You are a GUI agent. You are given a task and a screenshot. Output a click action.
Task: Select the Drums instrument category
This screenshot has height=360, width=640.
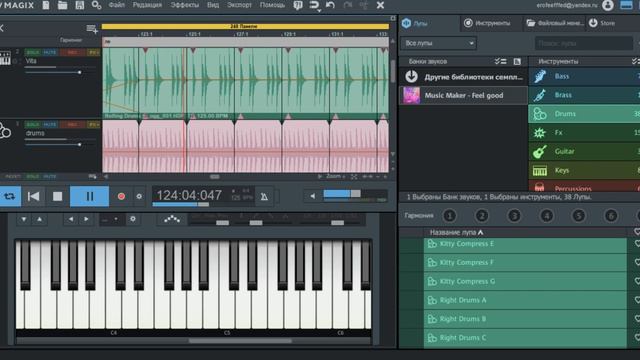point(584,114)
